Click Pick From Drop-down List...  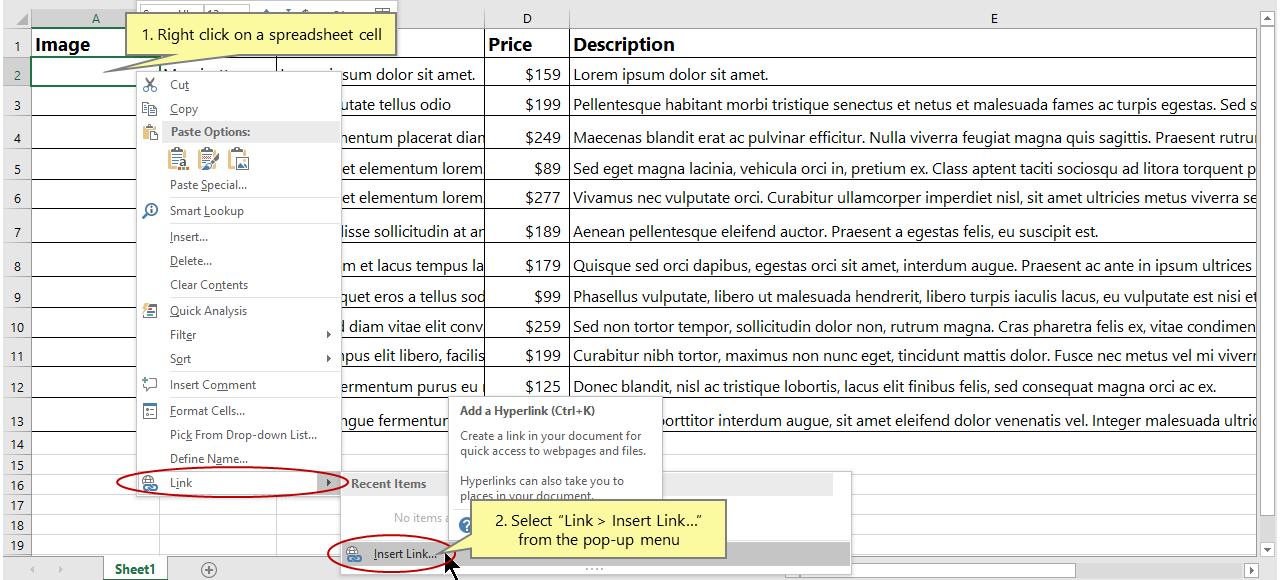[x=243, y=433]
